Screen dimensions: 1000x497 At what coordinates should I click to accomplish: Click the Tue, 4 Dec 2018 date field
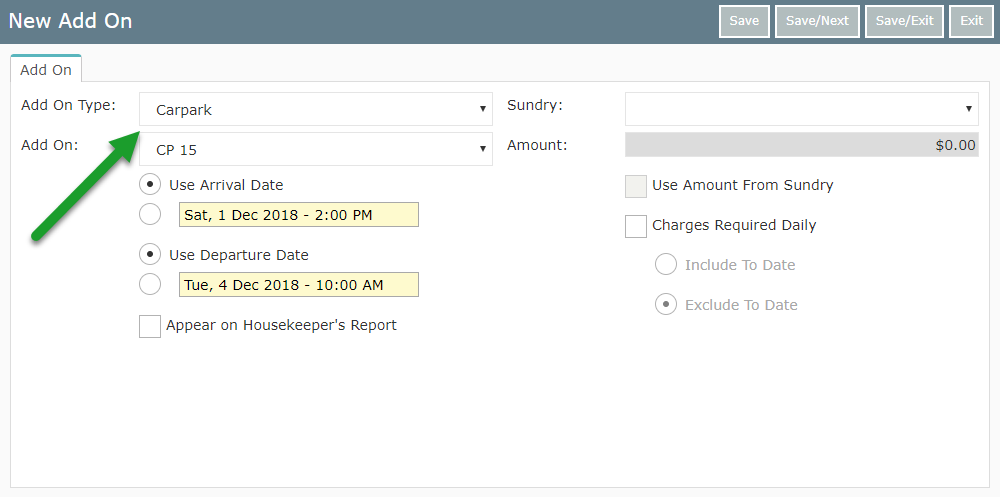pyautogui.click(x=298, y=285)
